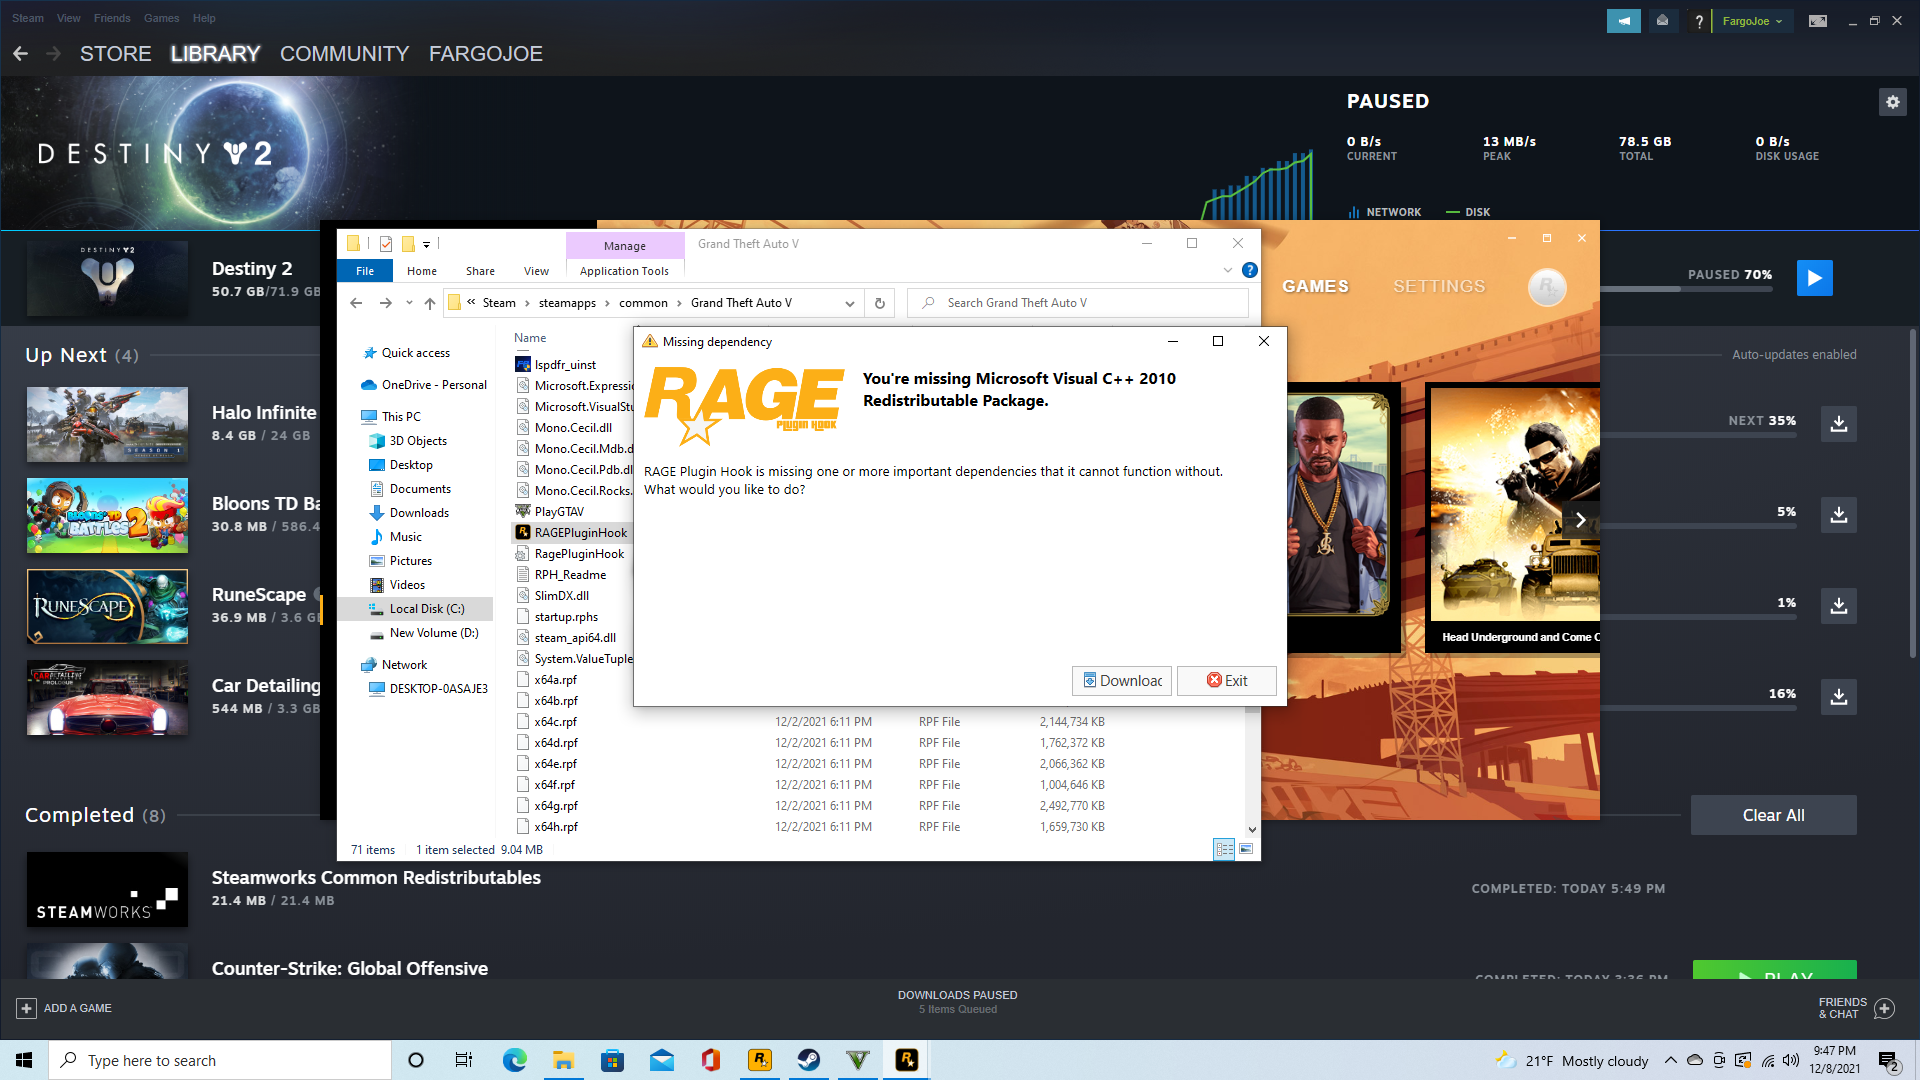Expand the Explorer ribbon chevron
Screen dimensions: 1920x1080
click(x=1227, y=271)
